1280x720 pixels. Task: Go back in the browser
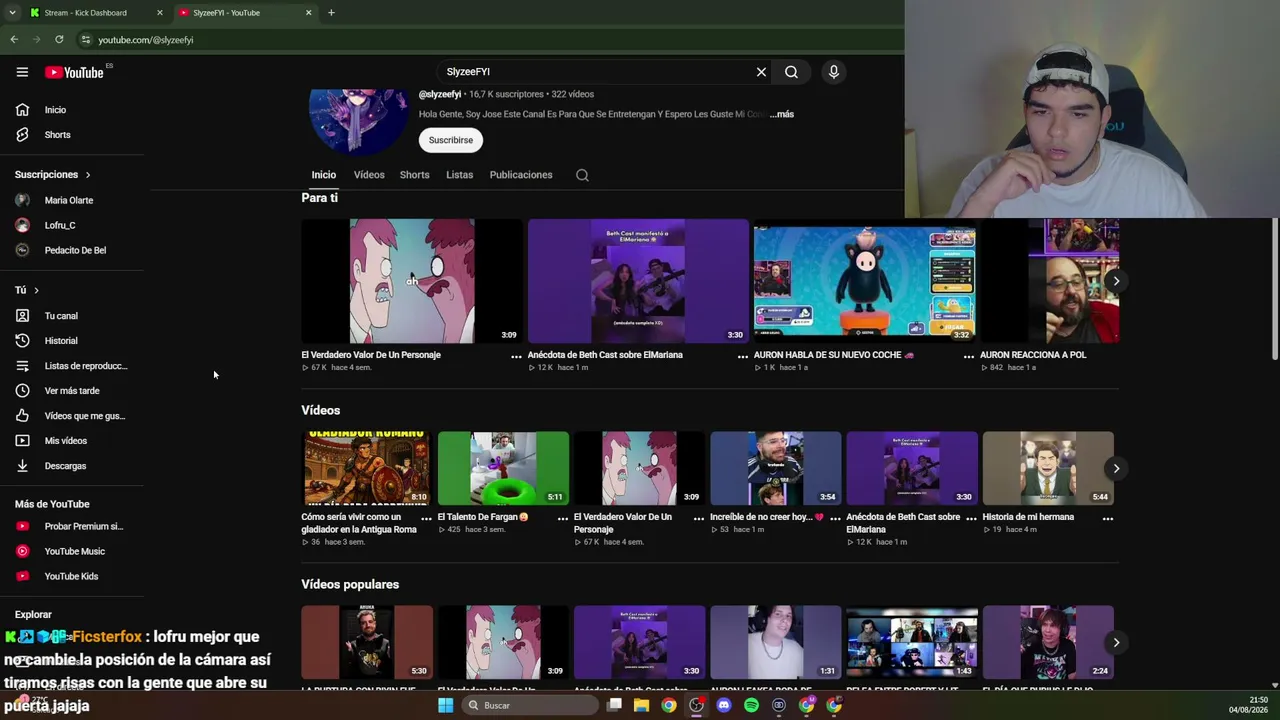14,40
